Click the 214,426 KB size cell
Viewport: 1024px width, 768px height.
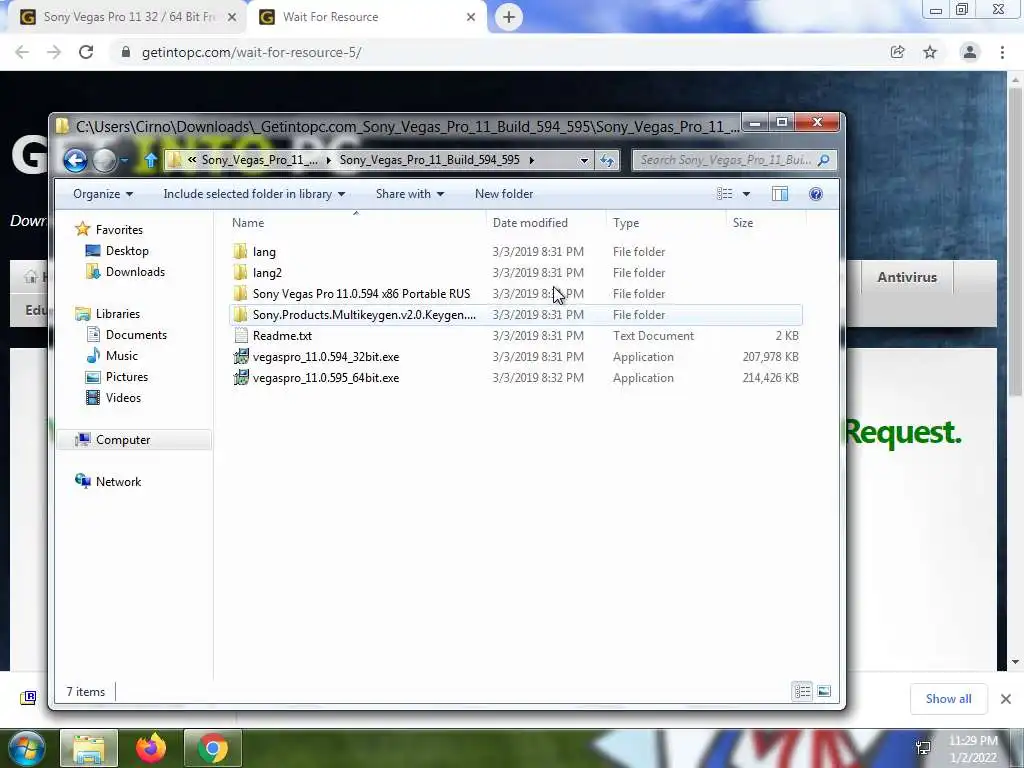pos(771,377)
